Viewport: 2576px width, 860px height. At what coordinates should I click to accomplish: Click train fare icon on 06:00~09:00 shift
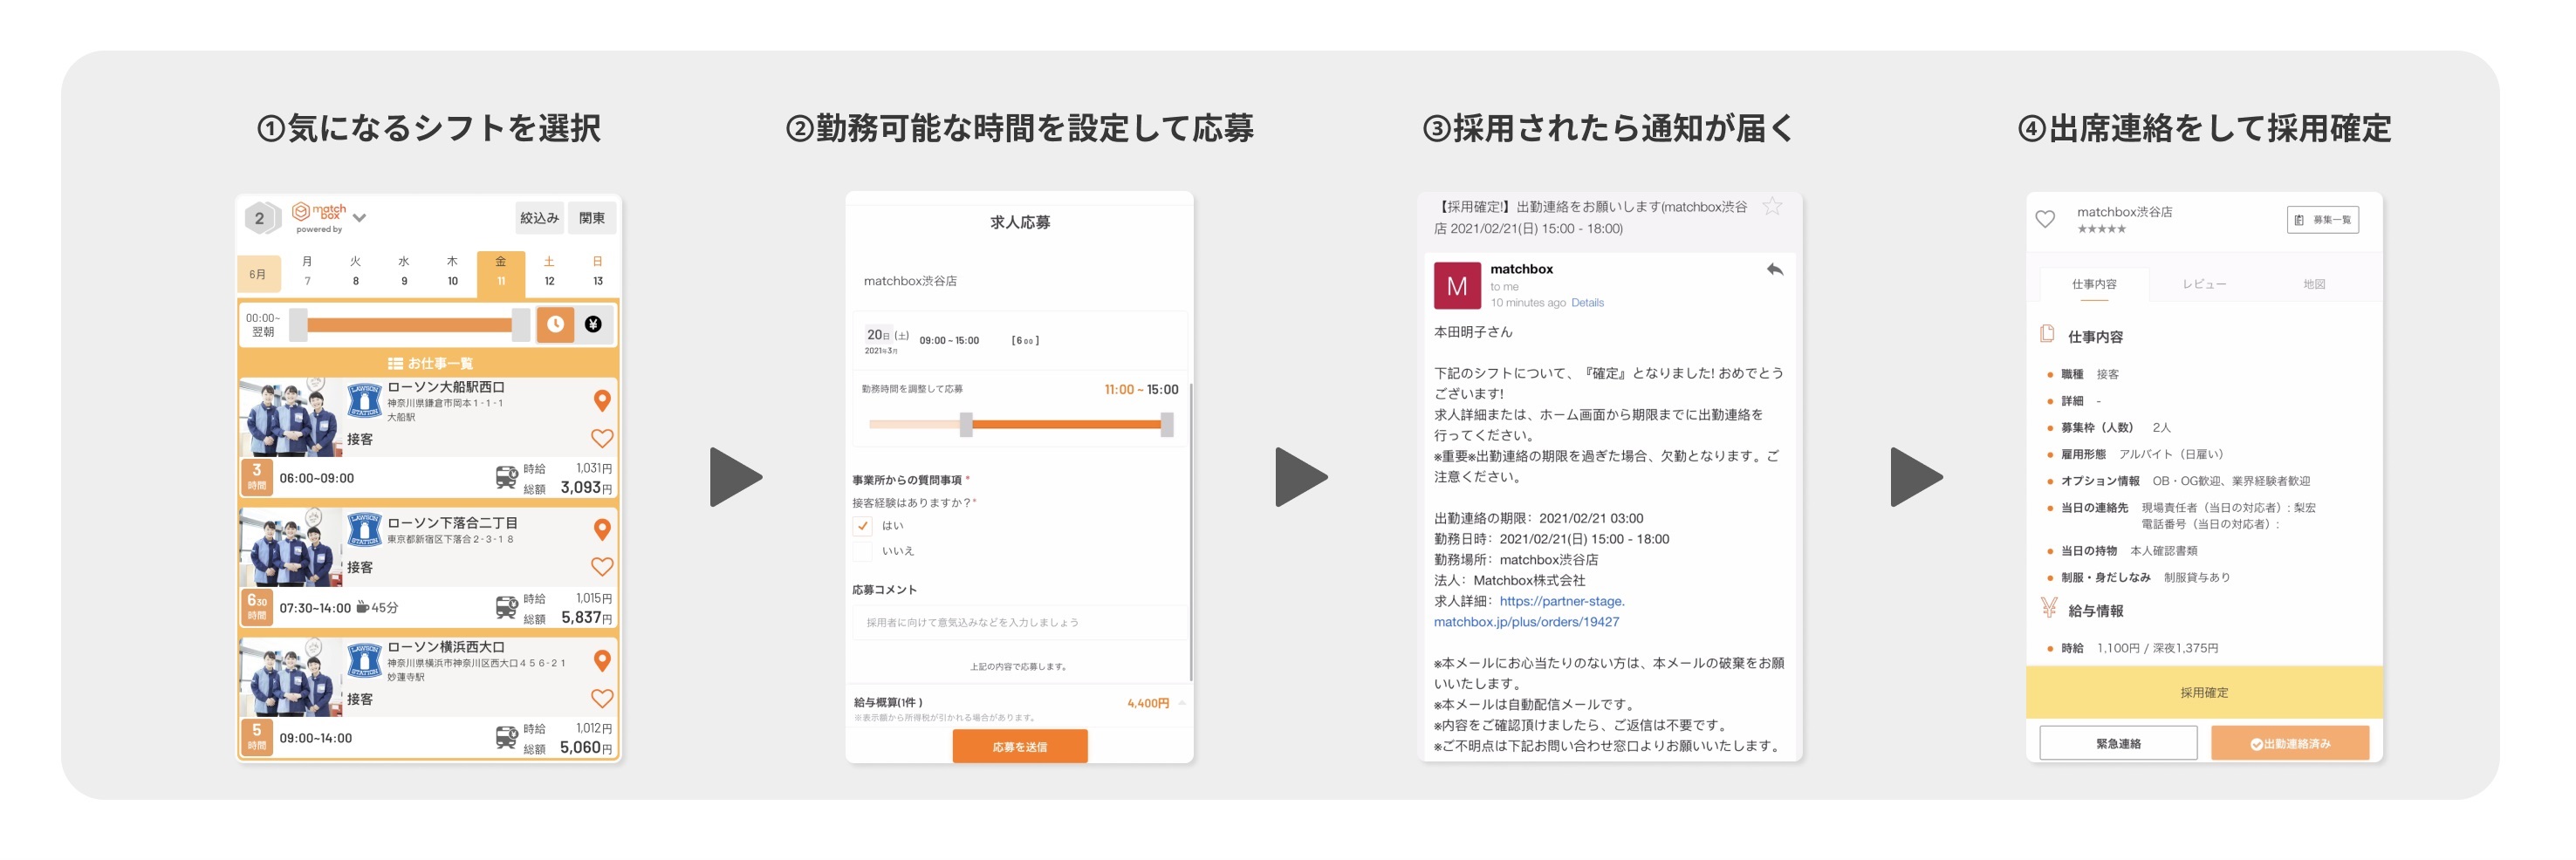[x=506, y=477]
